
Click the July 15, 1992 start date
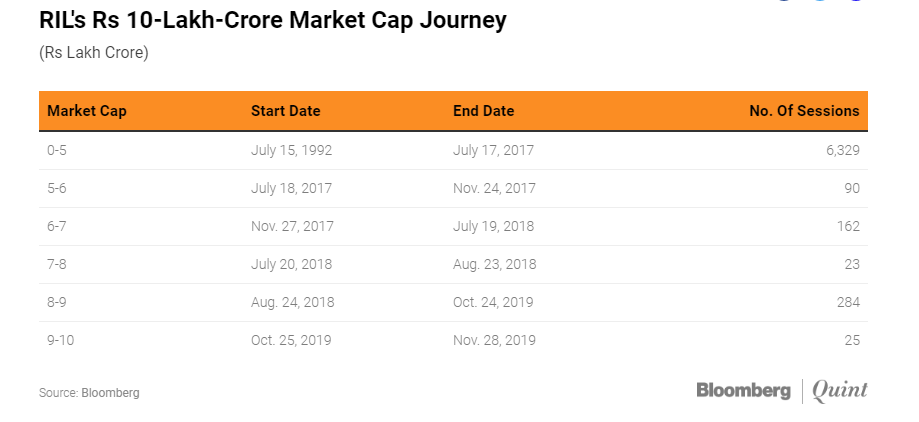[291, 150]
